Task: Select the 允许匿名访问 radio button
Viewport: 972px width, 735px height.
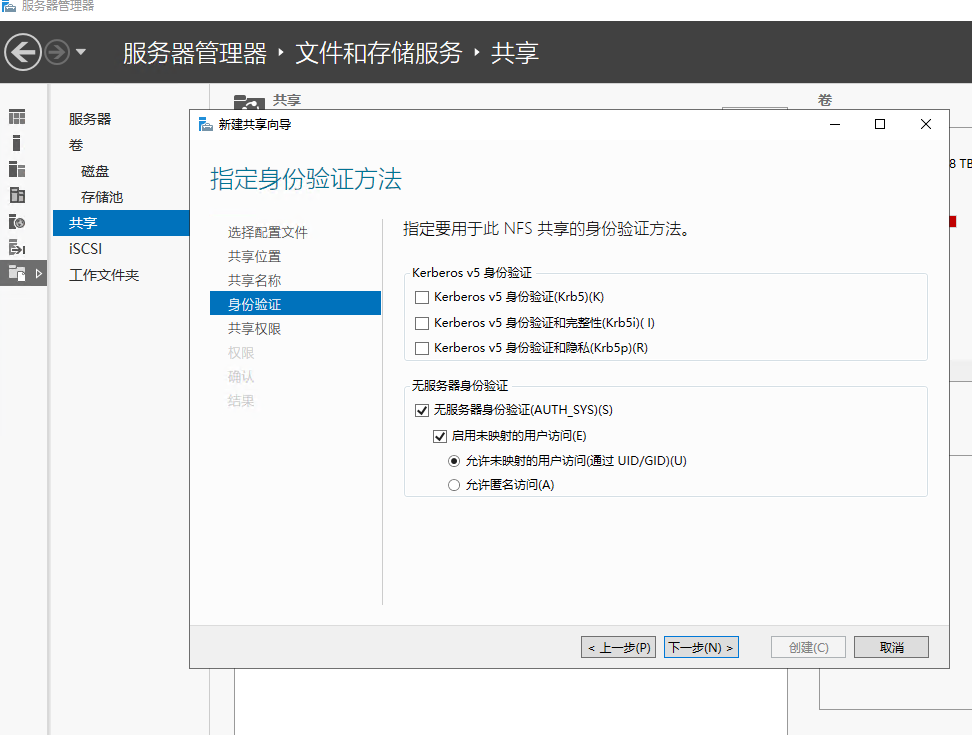Action: click(454, 485)
